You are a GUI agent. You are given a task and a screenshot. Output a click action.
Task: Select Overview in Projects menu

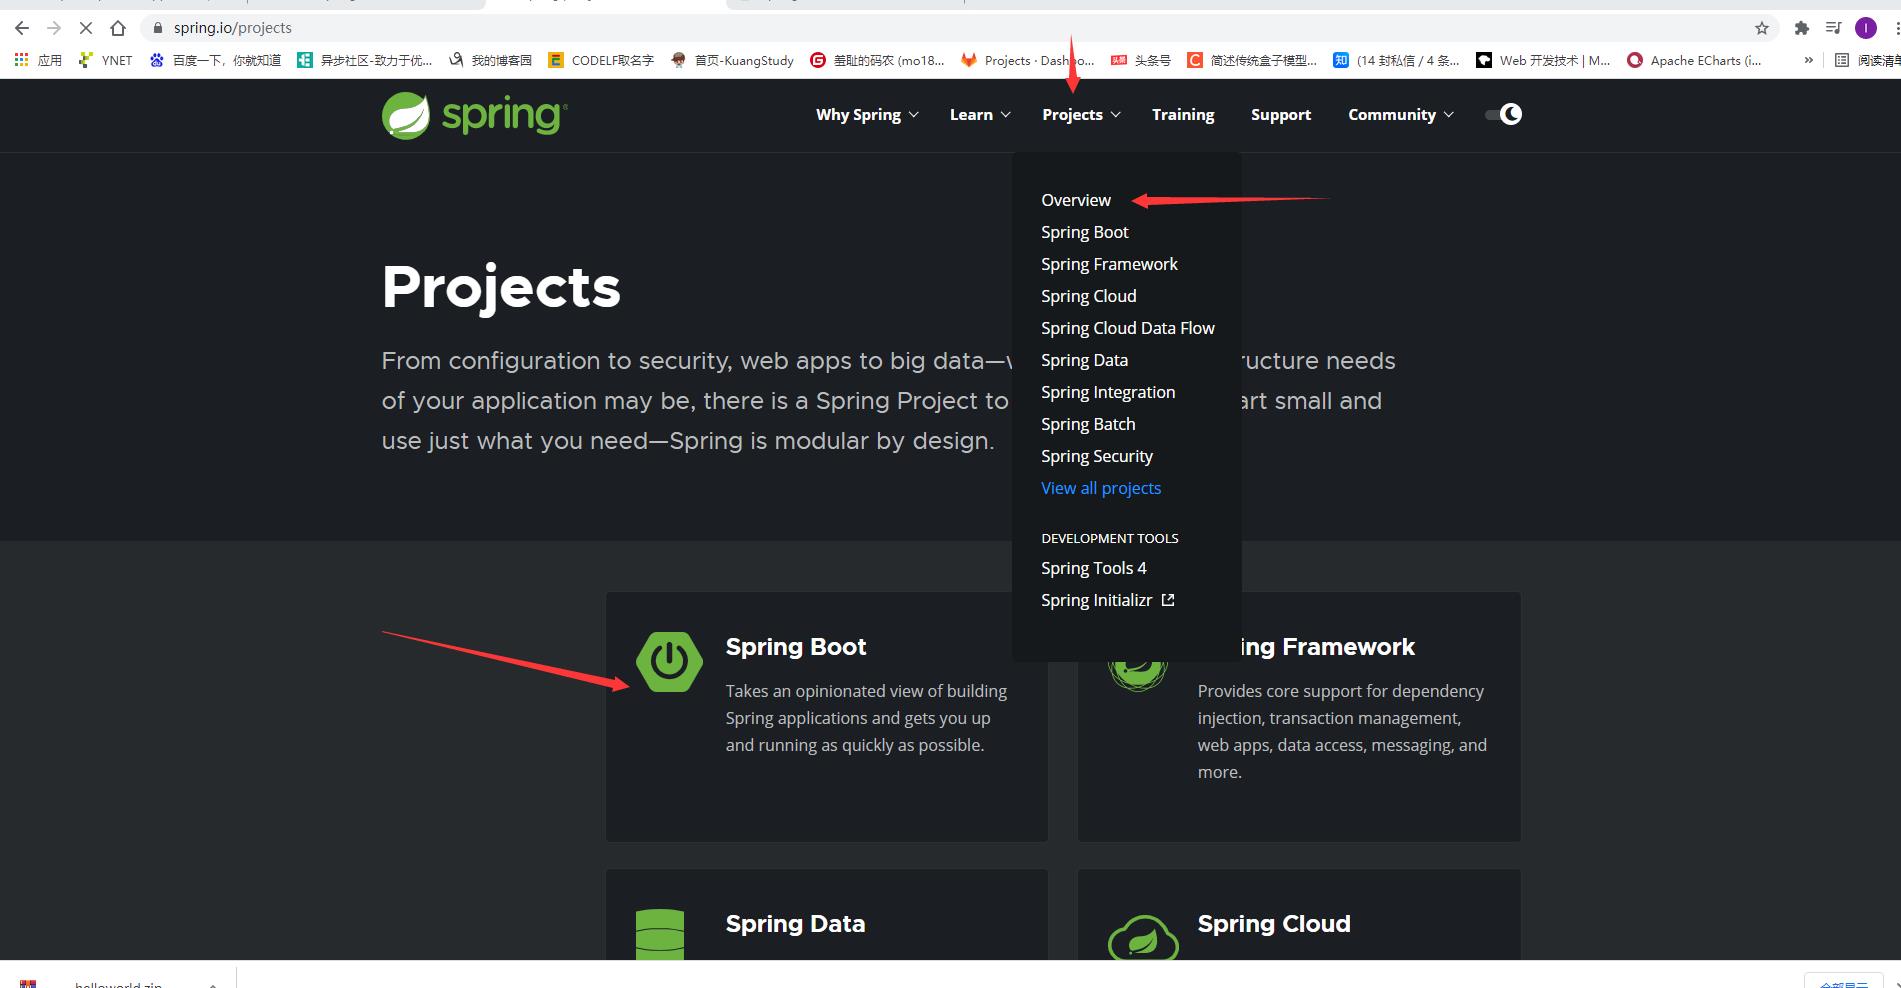pyautogui.click(x=1076, y=200)
